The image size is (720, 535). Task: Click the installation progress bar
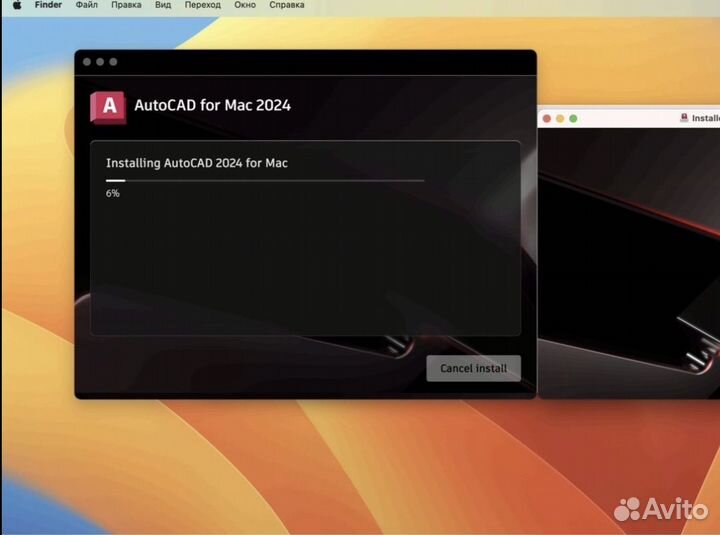click(x=265, y=181)
